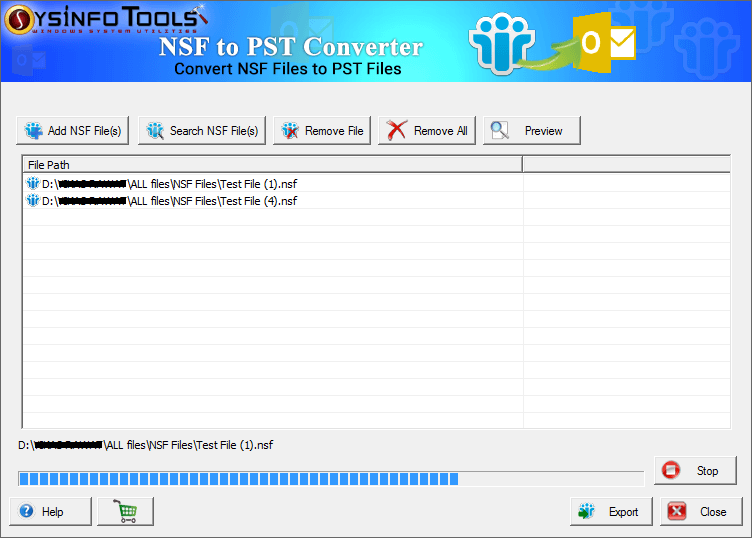Click the NSF icon beside Test File (1)
This screenshot has width=752, height=538.
click(x=33, y=183)
